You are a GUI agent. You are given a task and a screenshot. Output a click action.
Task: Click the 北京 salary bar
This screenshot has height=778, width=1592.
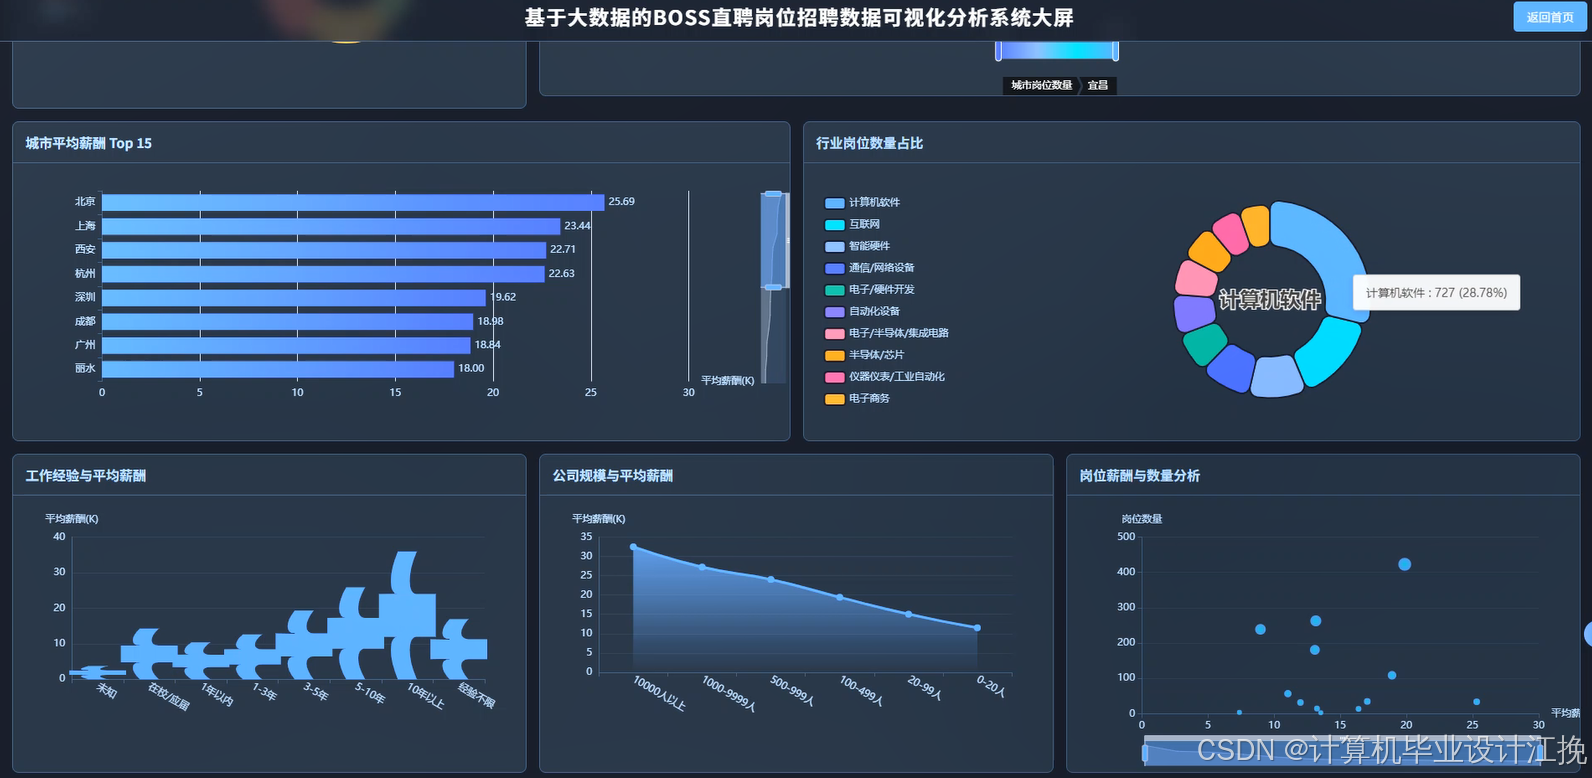click(x=353, y=202)
